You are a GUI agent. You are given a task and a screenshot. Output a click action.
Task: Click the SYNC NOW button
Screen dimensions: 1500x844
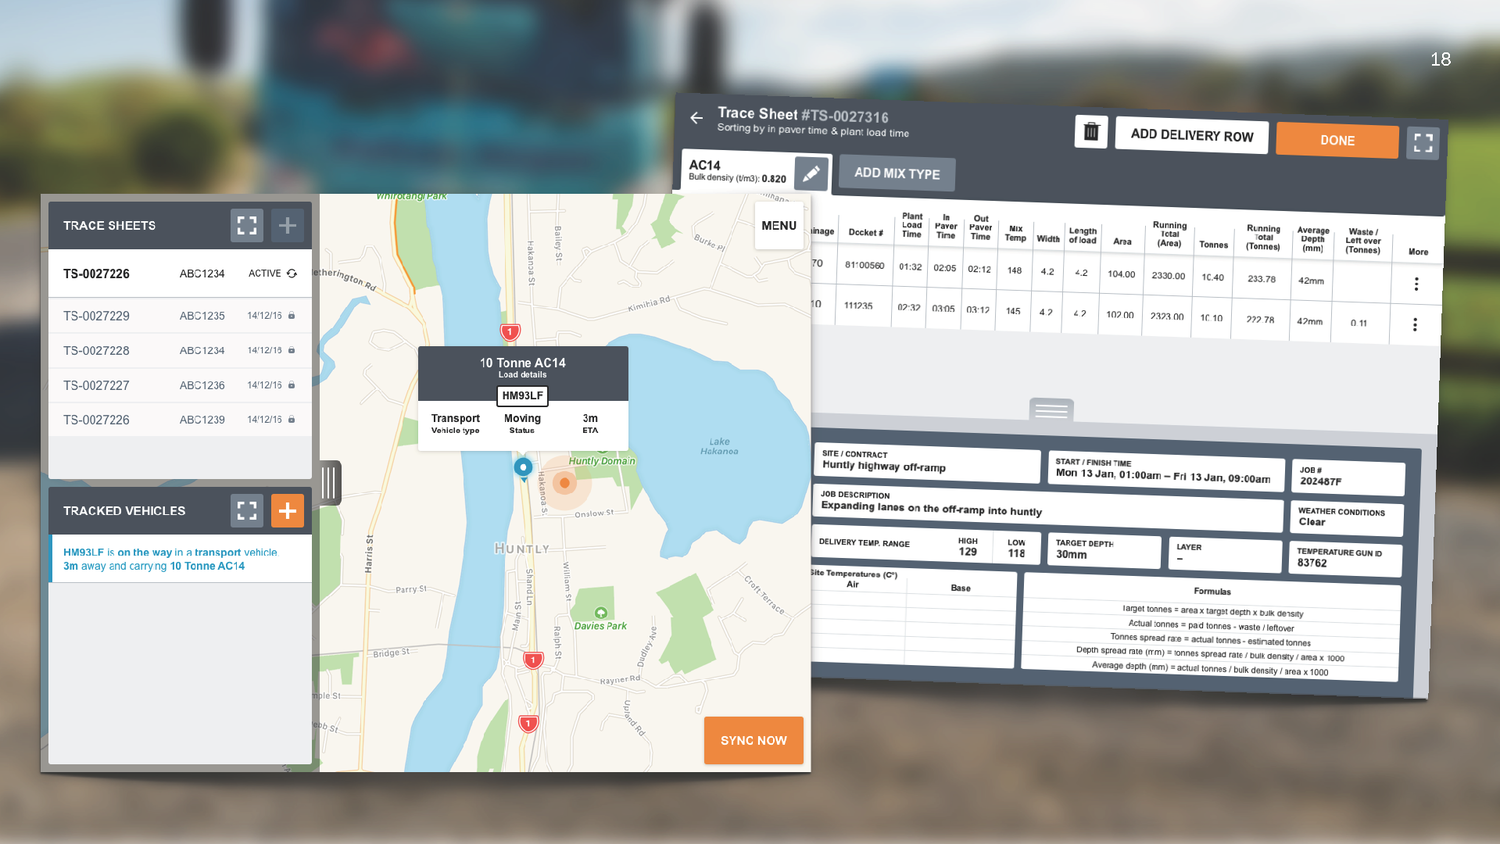click(753, 740)
